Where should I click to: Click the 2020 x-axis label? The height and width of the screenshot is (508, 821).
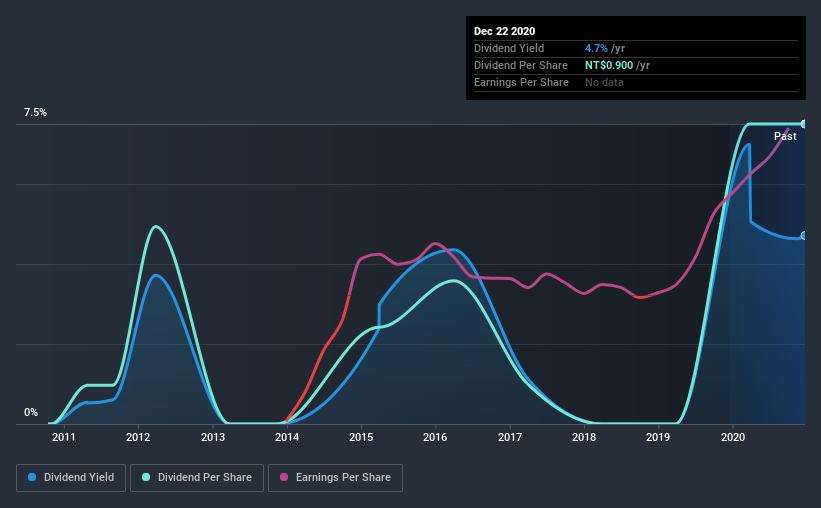click(x=733, y=437)
